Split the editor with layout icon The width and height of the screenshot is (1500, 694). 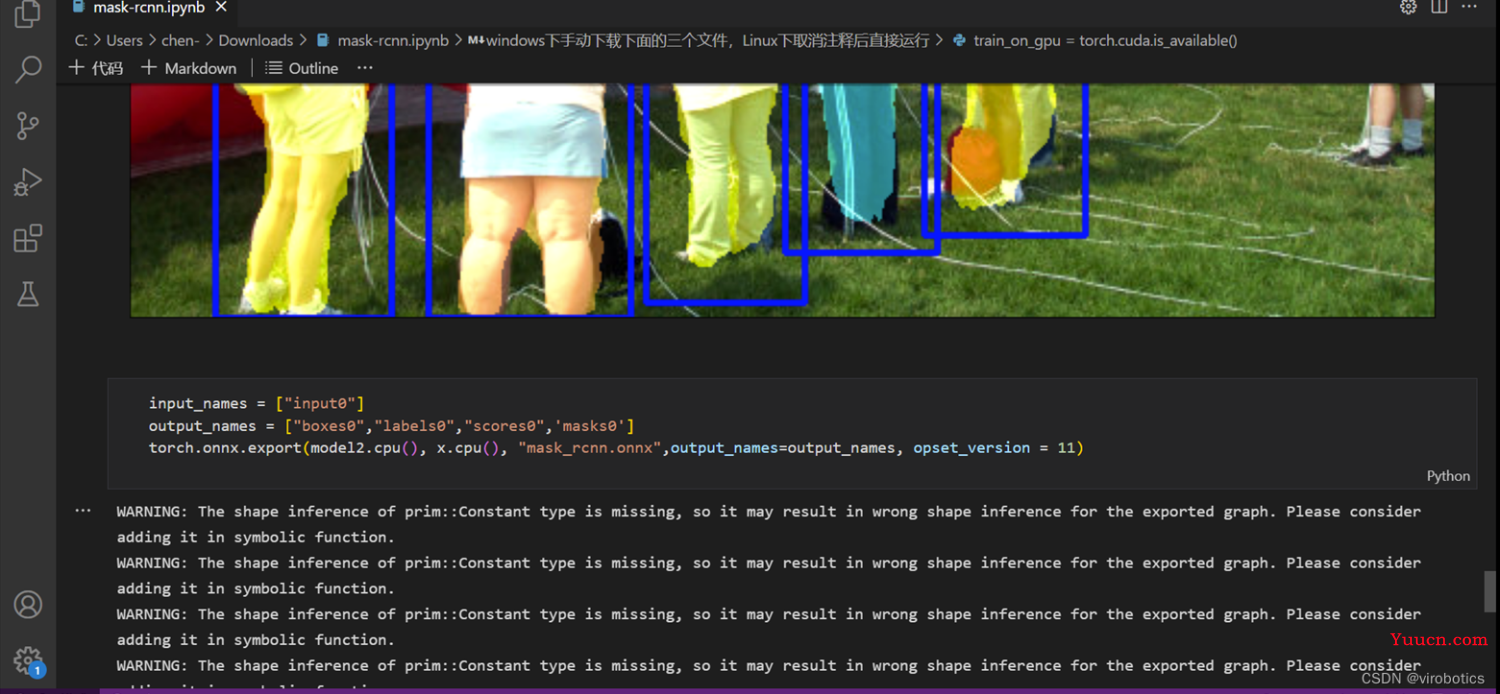[x=1439, y=7]
